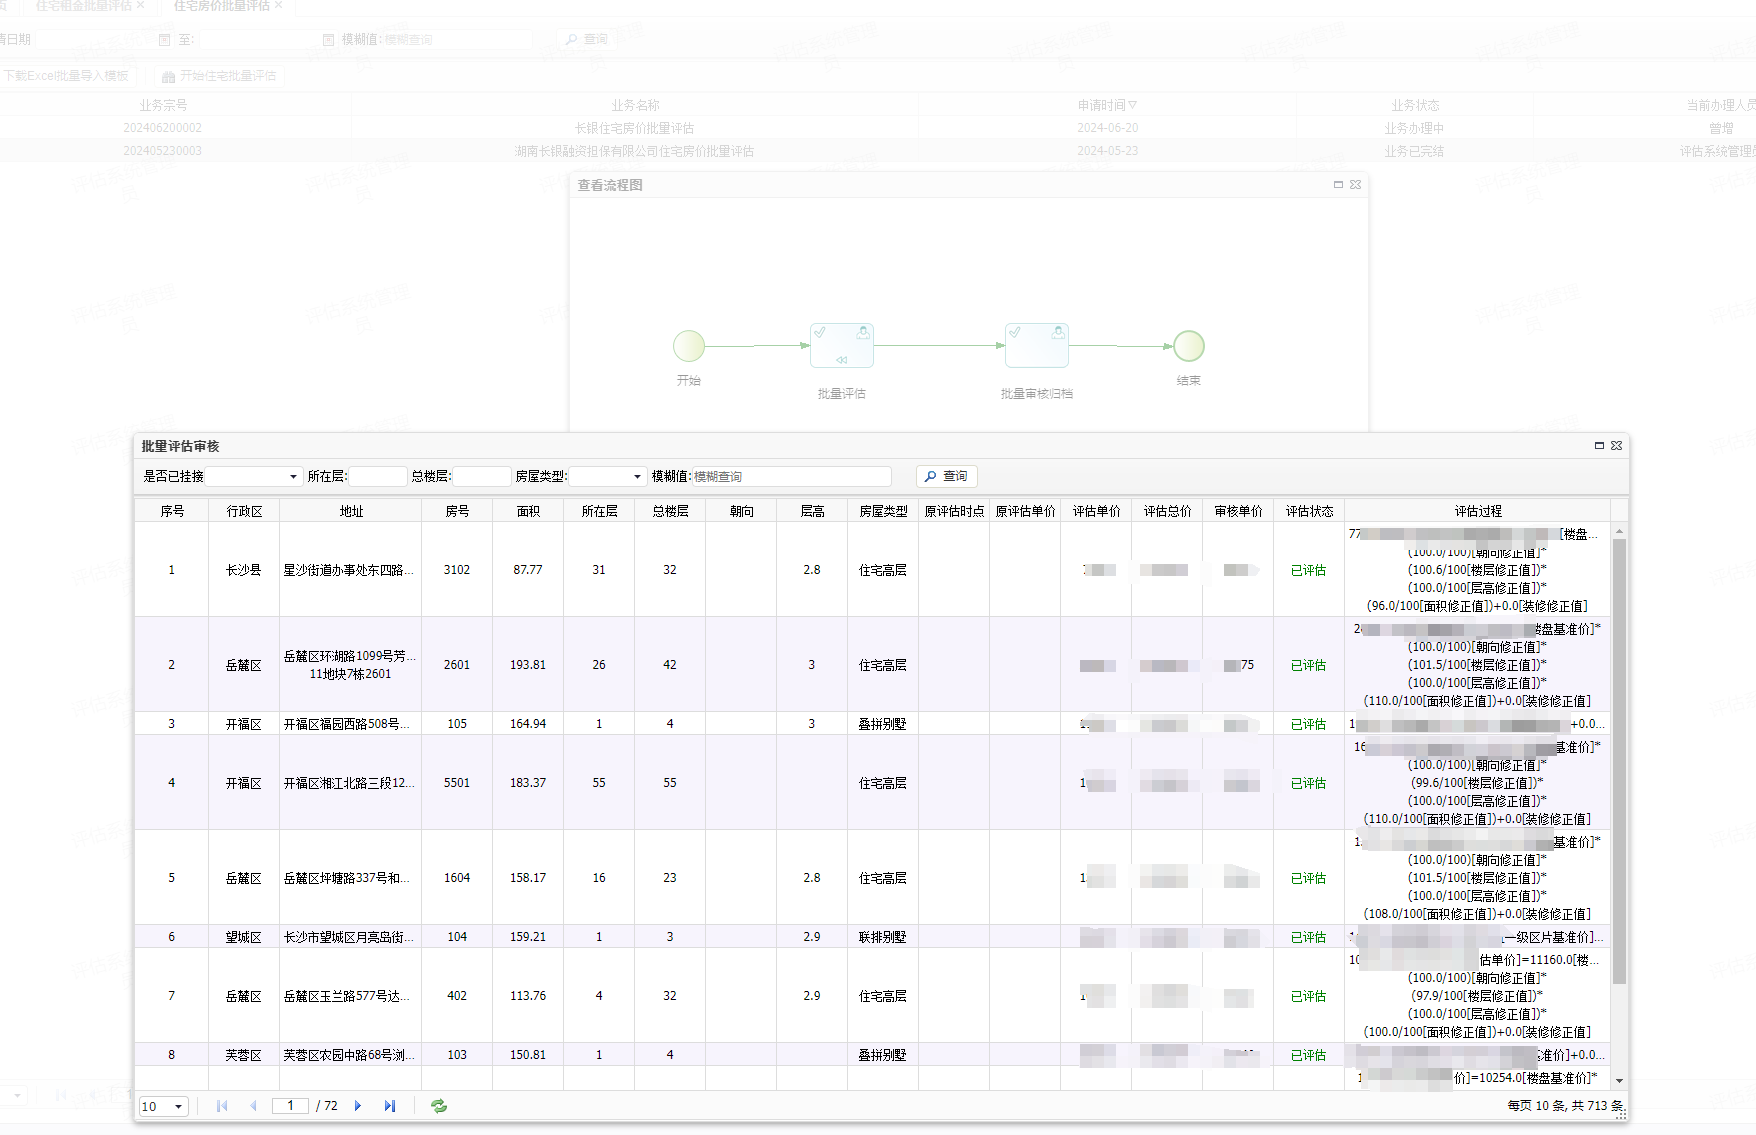The image size is (1756, 1135).
Task: Select background row 202406200002
Action: pos(878,128)
